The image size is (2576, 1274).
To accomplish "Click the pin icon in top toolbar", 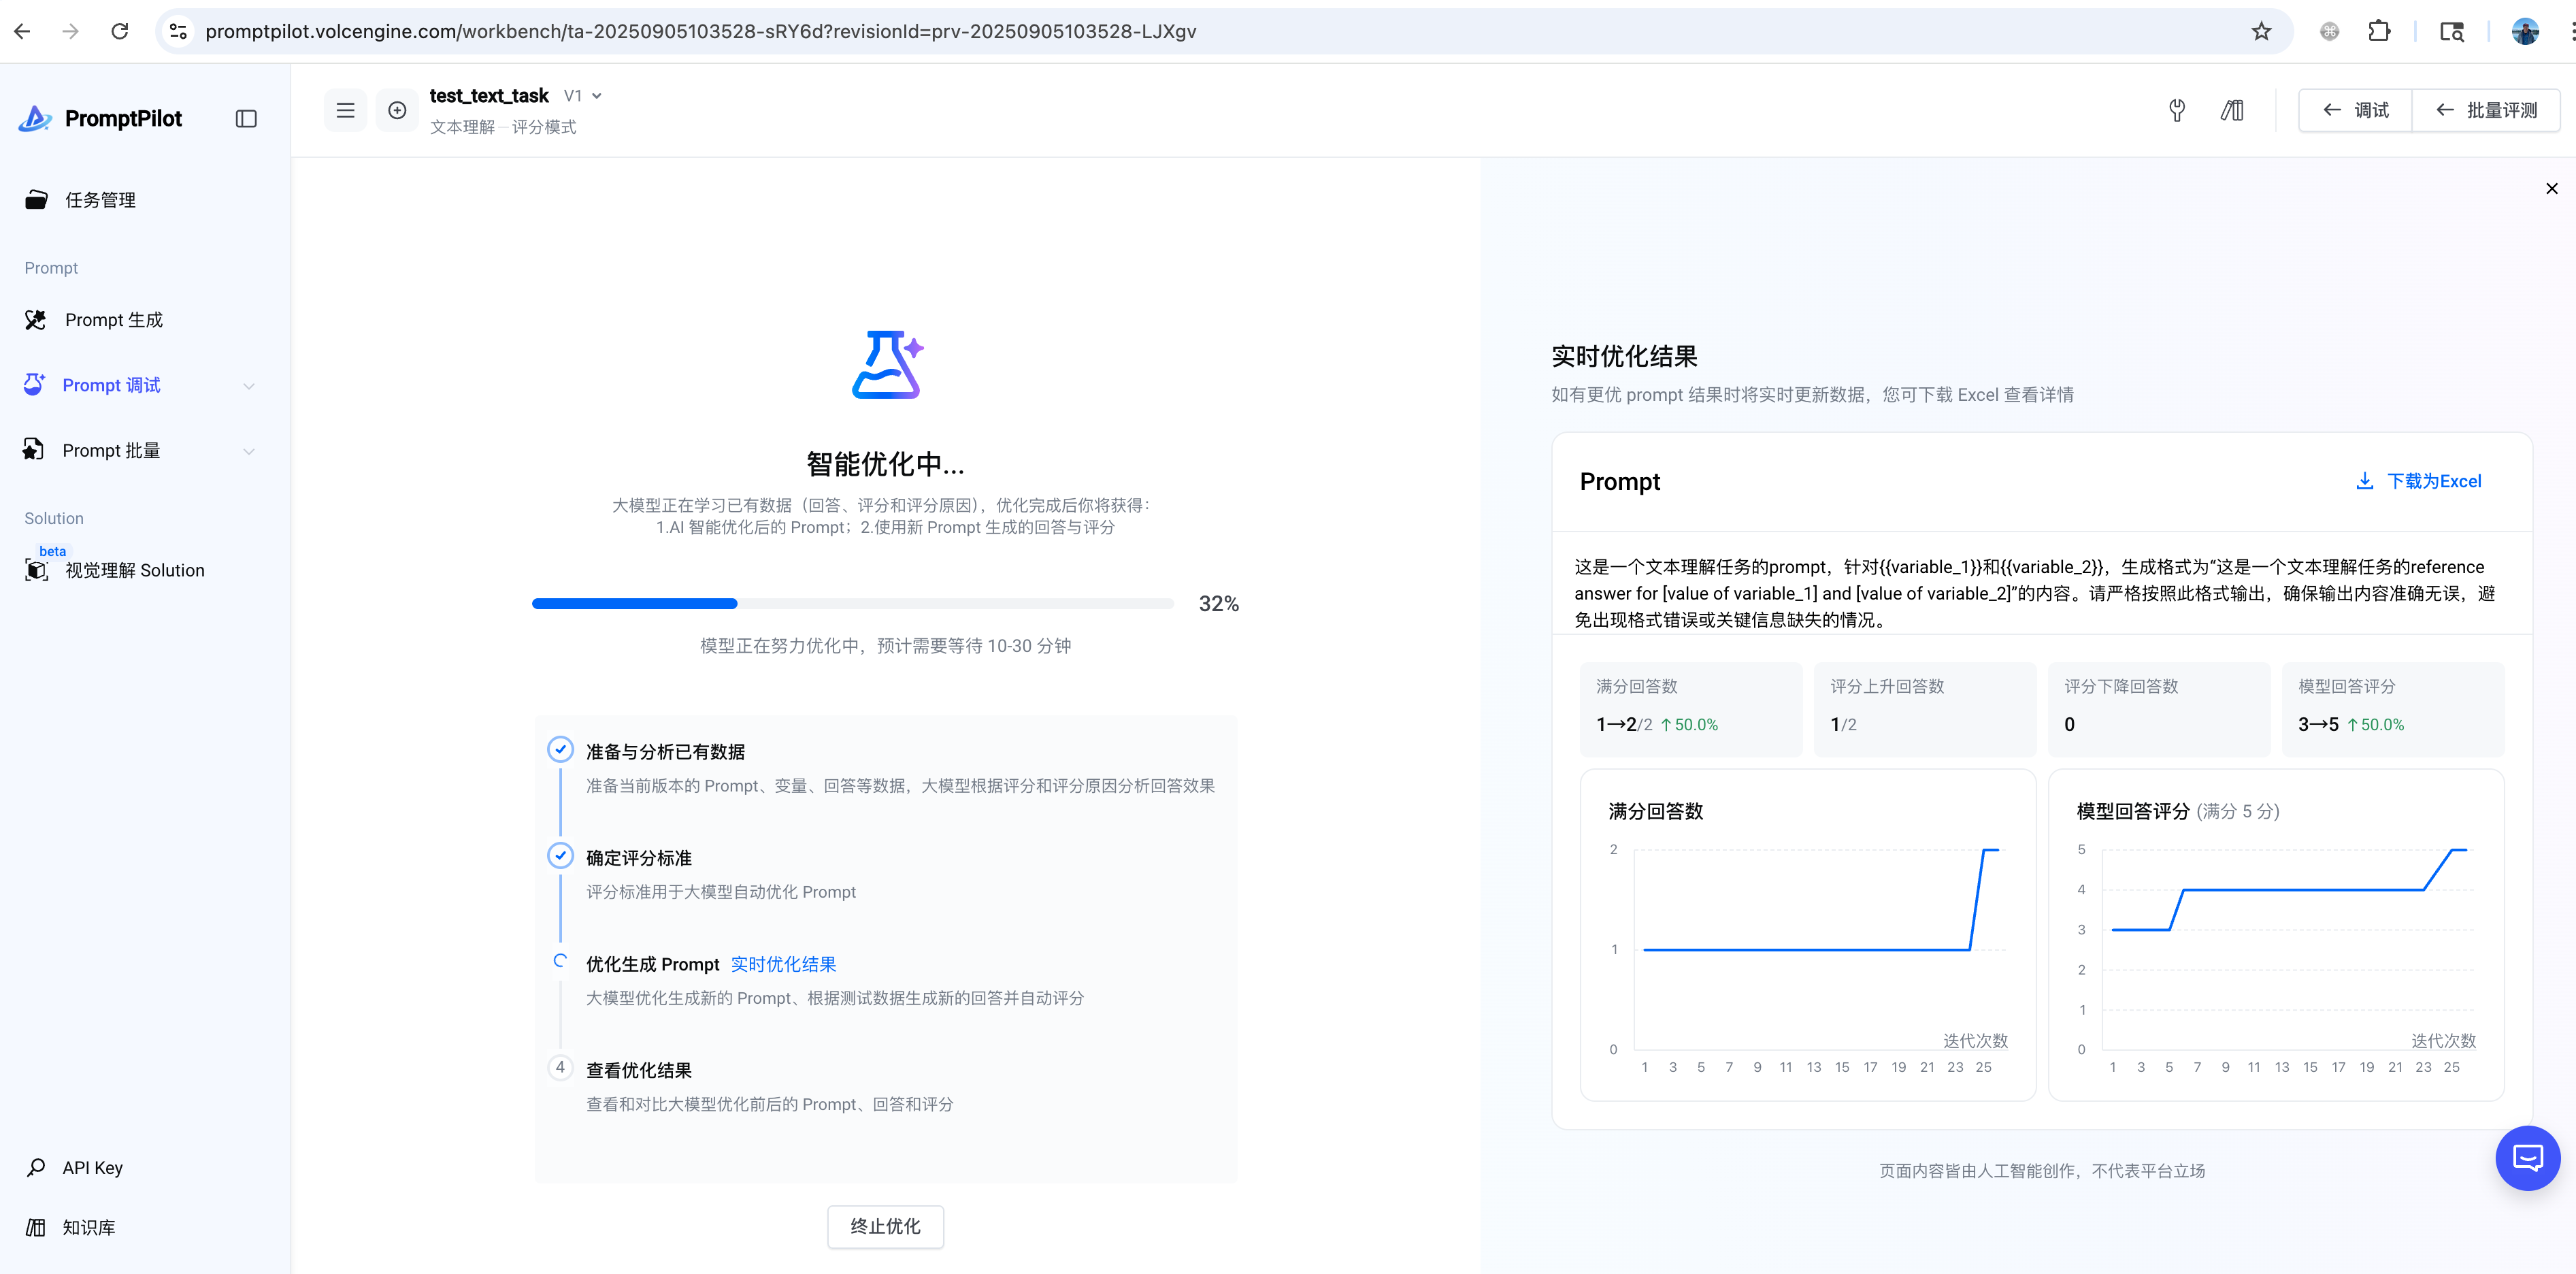I will (x=2176, y=110).
